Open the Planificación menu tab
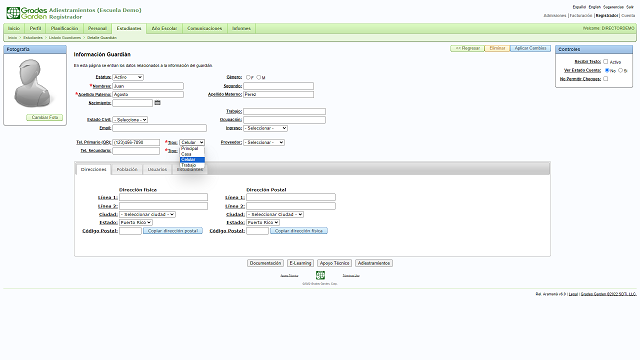The image size is (640, 360). (64, 28)
